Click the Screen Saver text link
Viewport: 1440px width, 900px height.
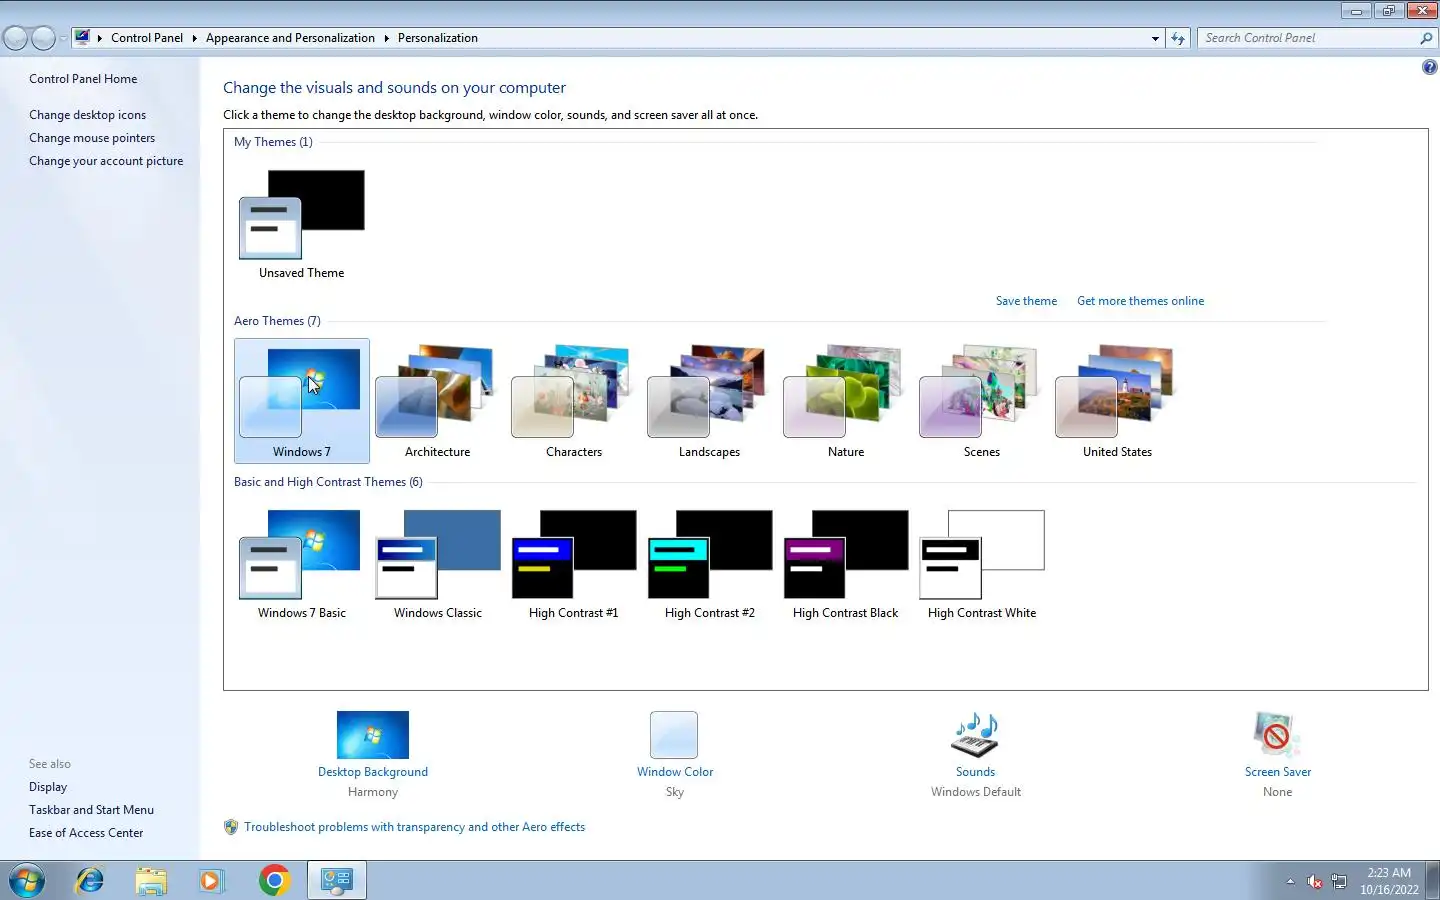pyautogui.click(x=1277, y=772)
